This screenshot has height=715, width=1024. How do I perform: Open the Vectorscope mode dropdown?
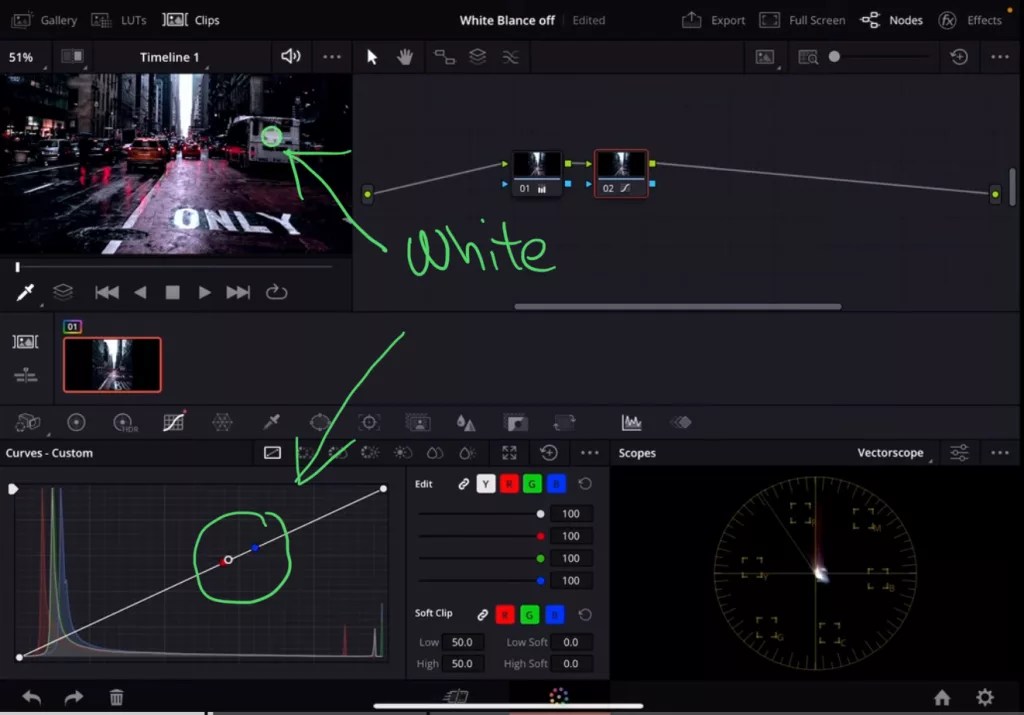[x=890, y=452]
